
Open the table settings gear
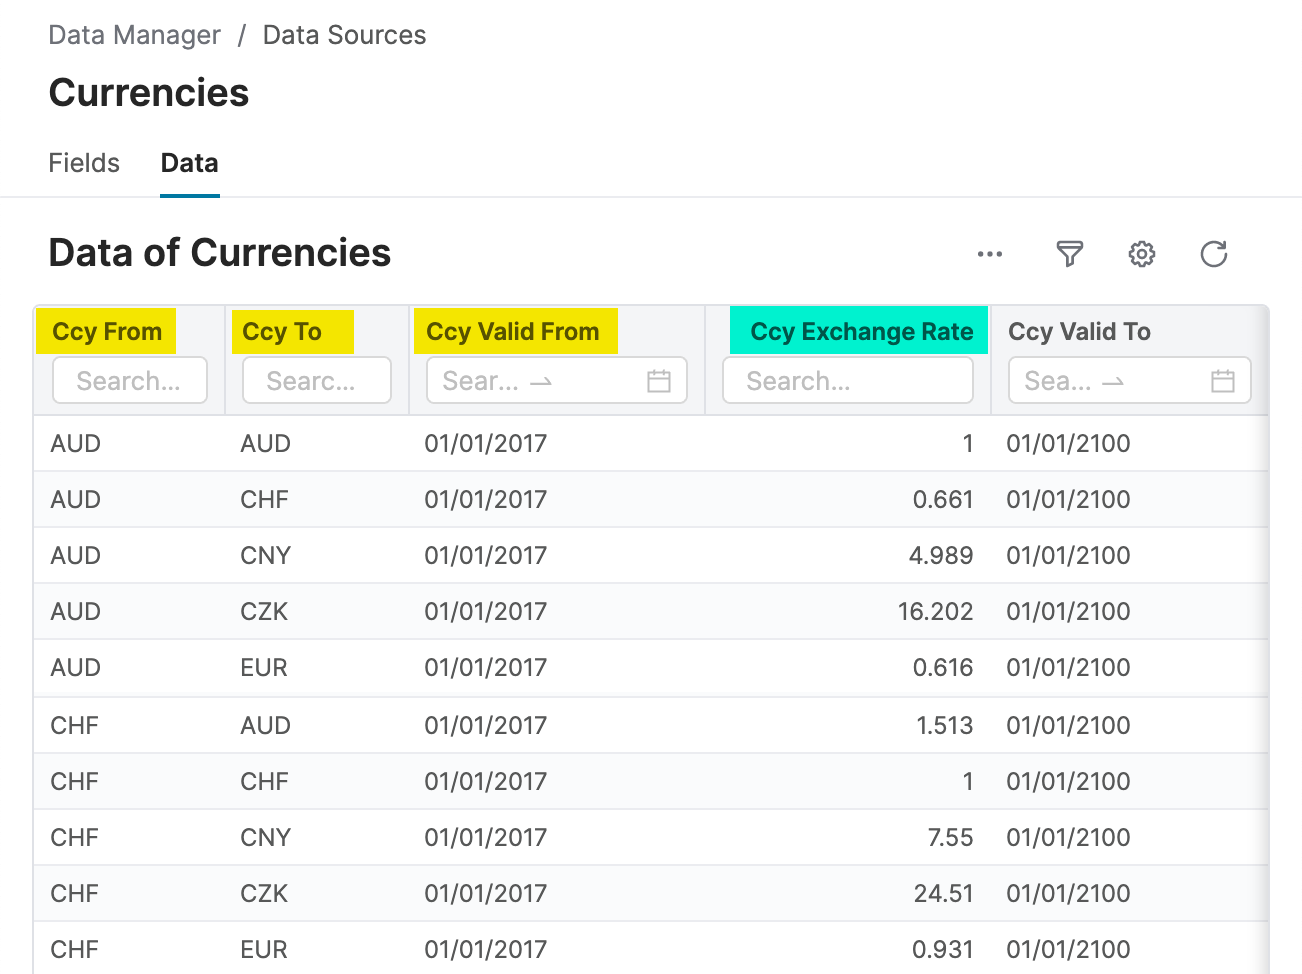pos(1141,254)
